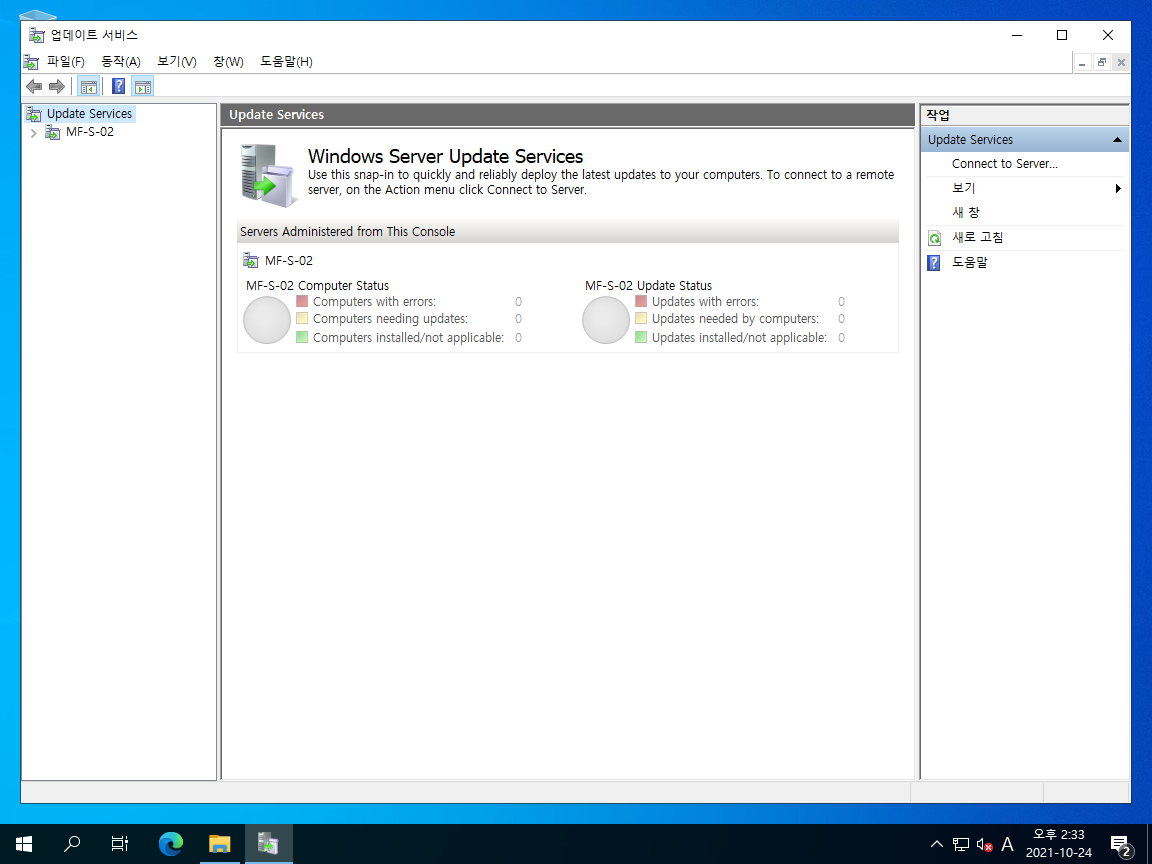Image resolution: width=1152 pixels, height=864 pixels.
Task: Click the title bar application icon
Action: (37, 35)
